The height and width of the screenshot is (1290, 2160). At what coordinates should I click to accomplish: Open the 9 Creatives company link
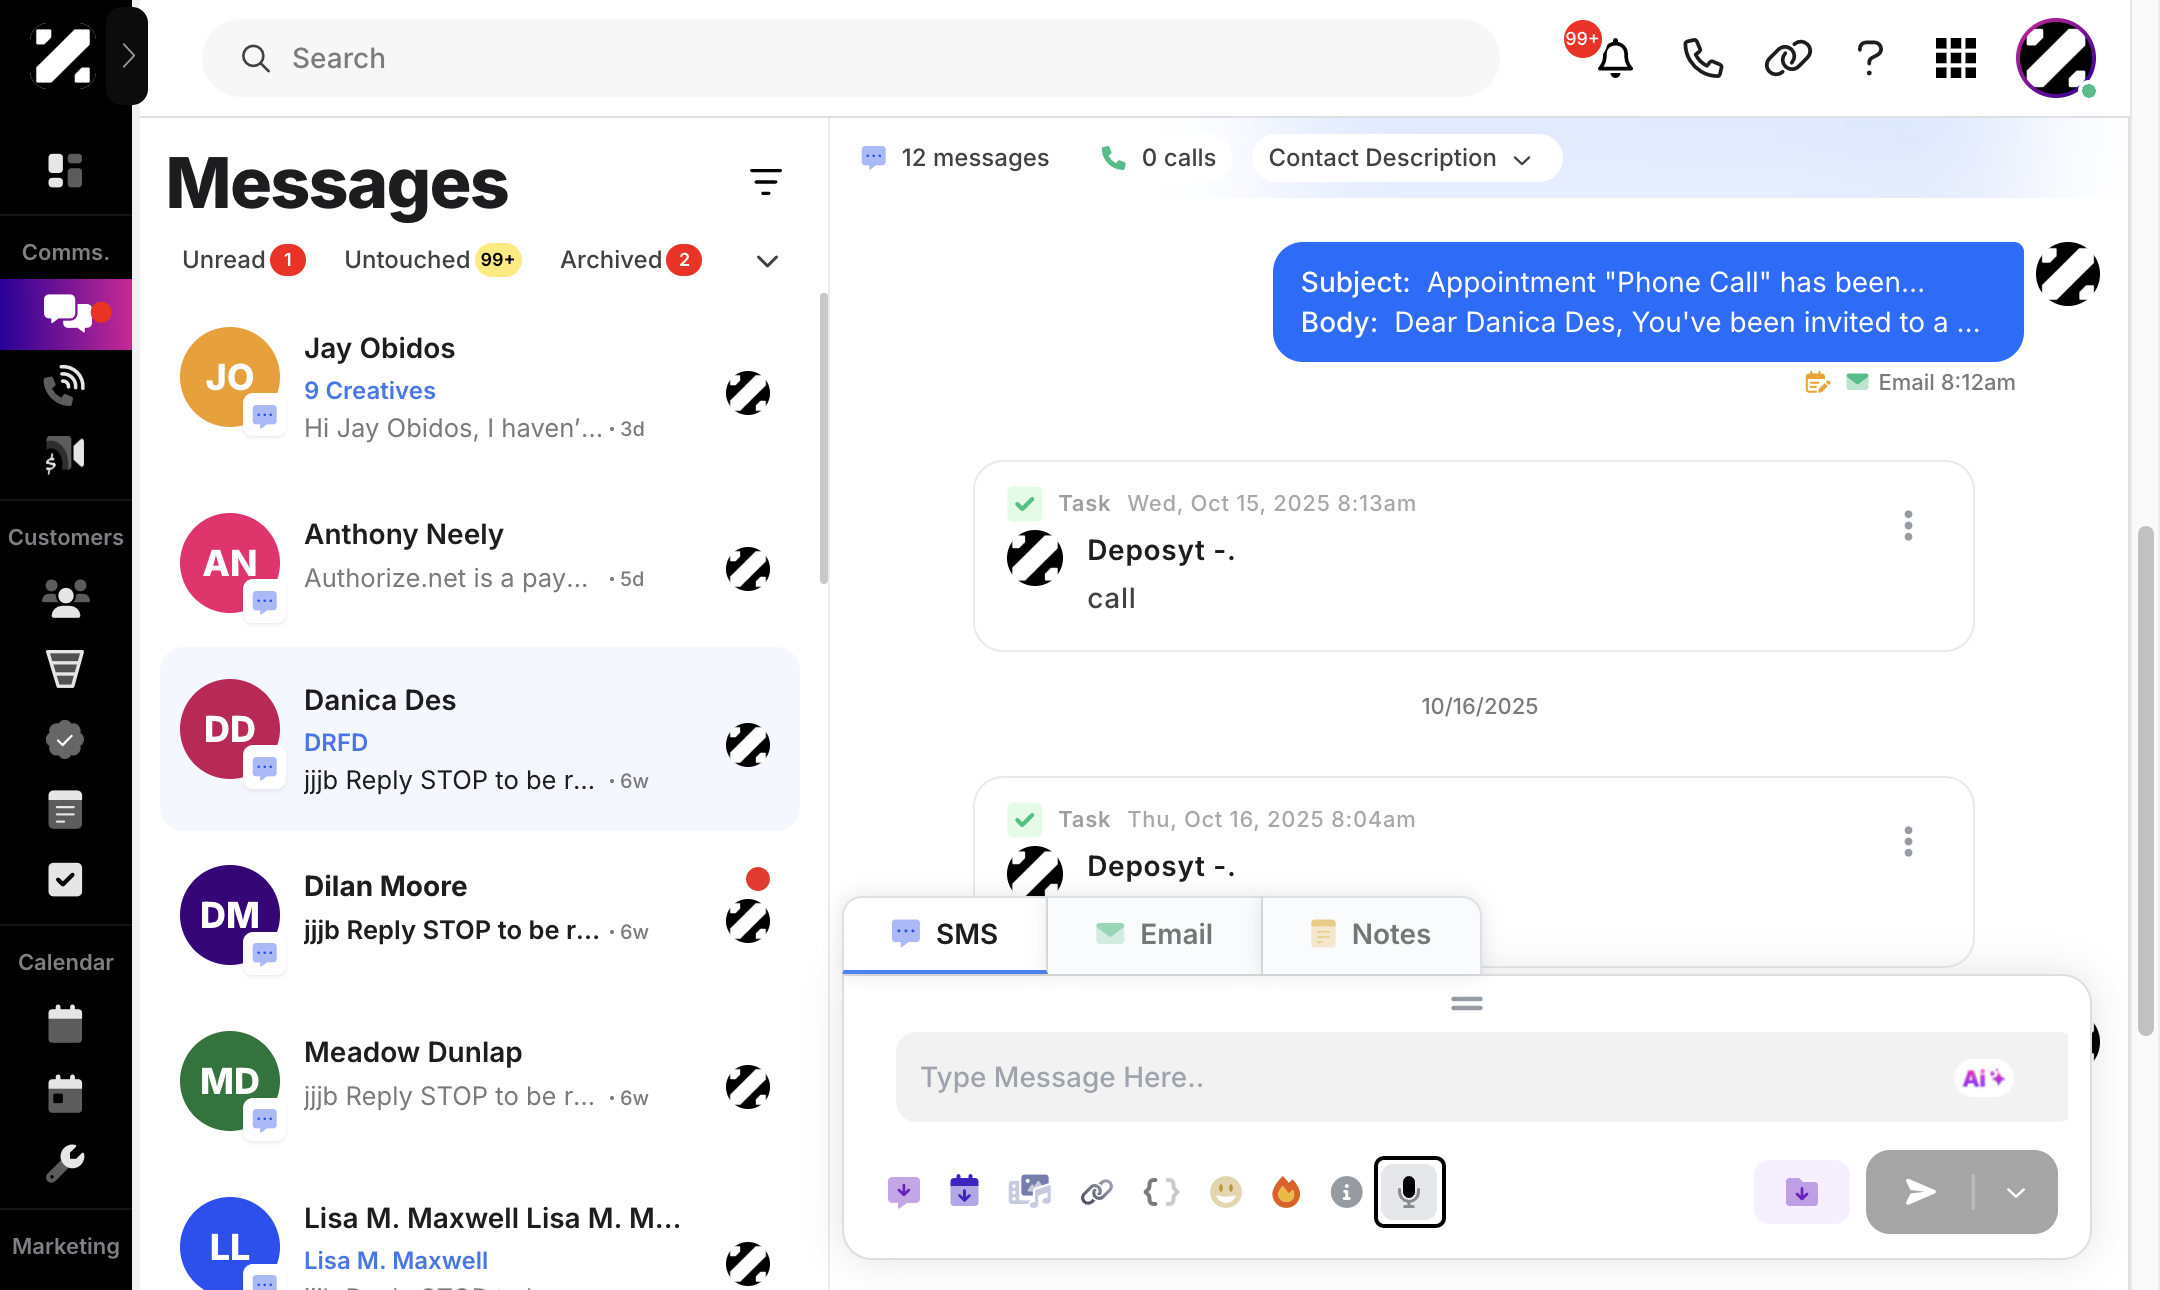[x=370, y=390]
